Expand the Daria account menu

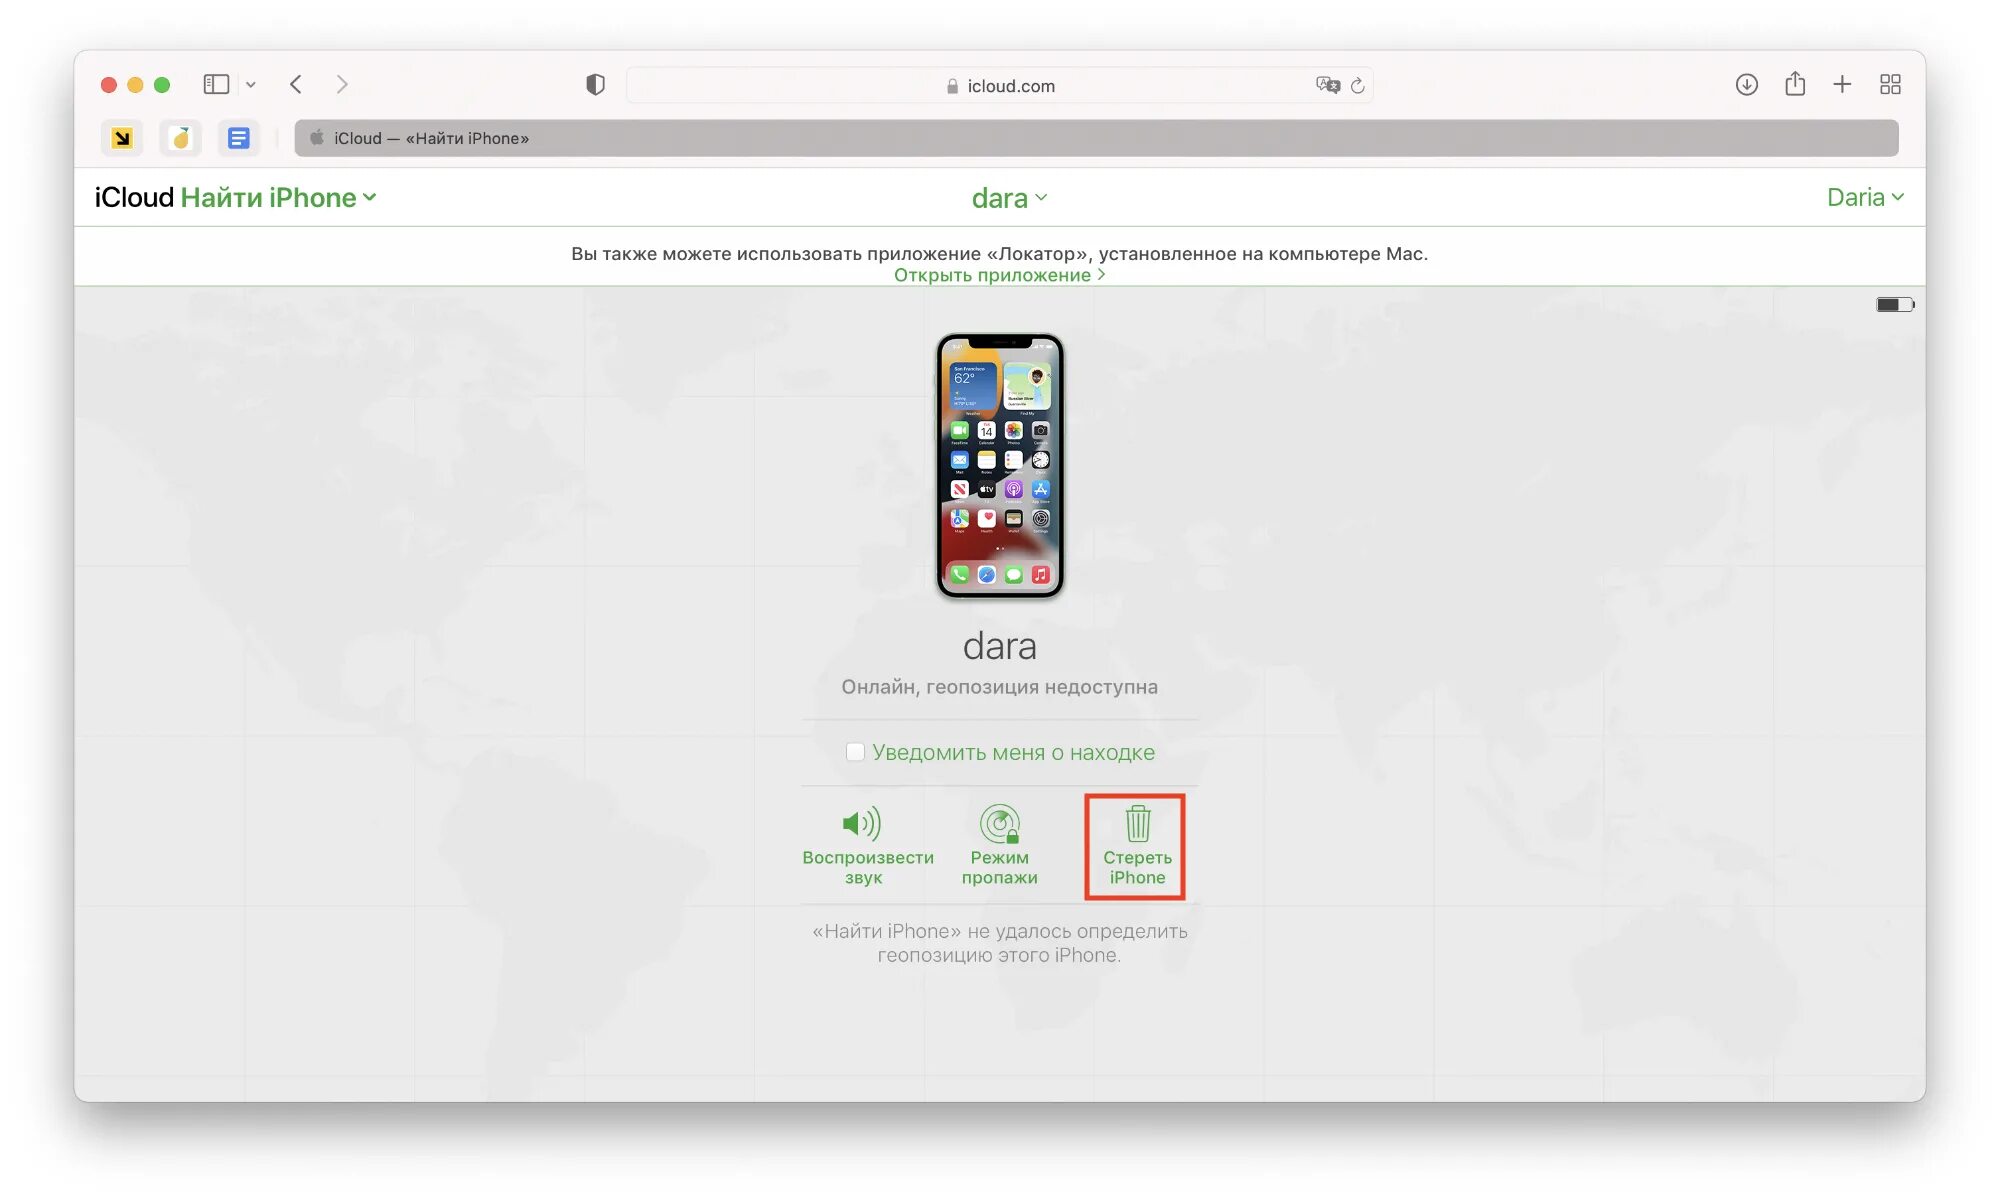pyautogui.click(x=1863, y=196)
